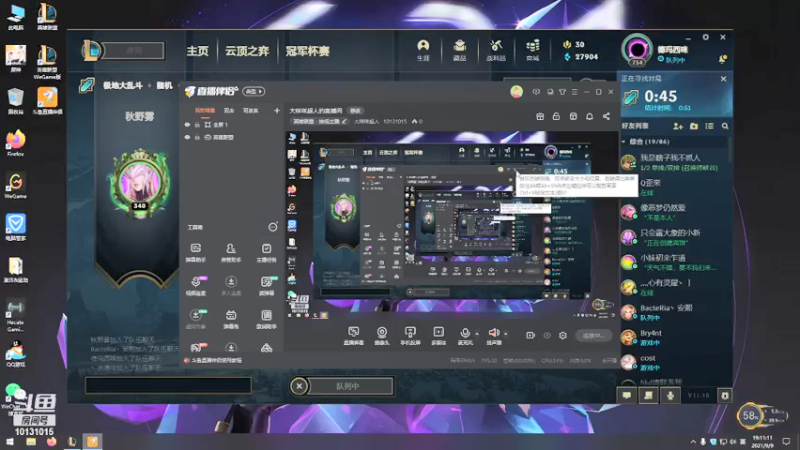Open the 云顶之弈 tab

click(x=247, y=51)
